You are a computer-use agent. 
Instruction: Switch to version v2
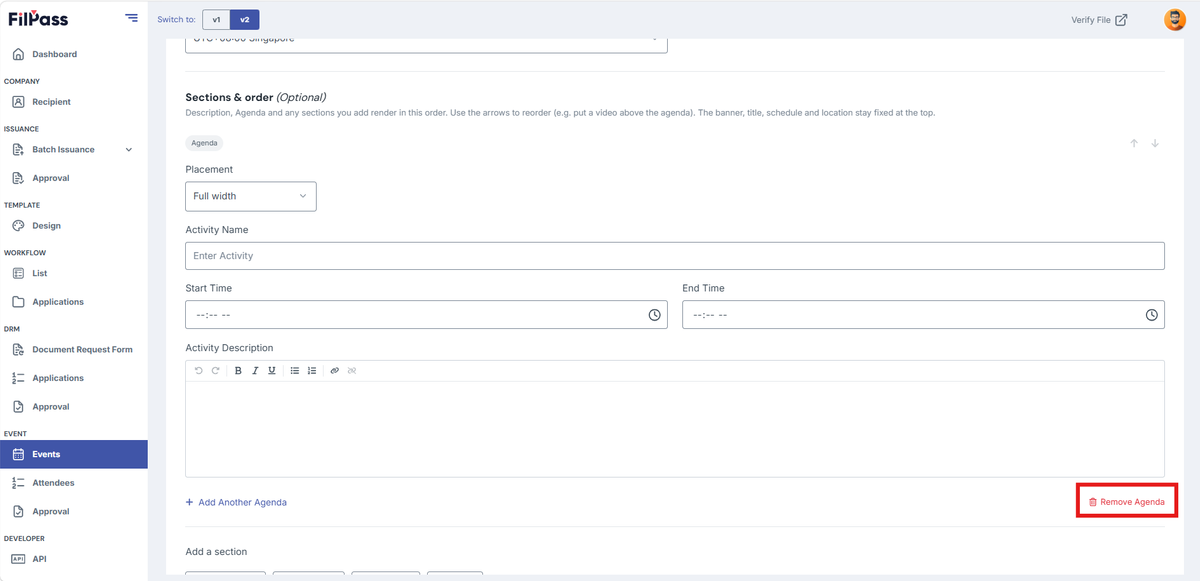point(244,19)
